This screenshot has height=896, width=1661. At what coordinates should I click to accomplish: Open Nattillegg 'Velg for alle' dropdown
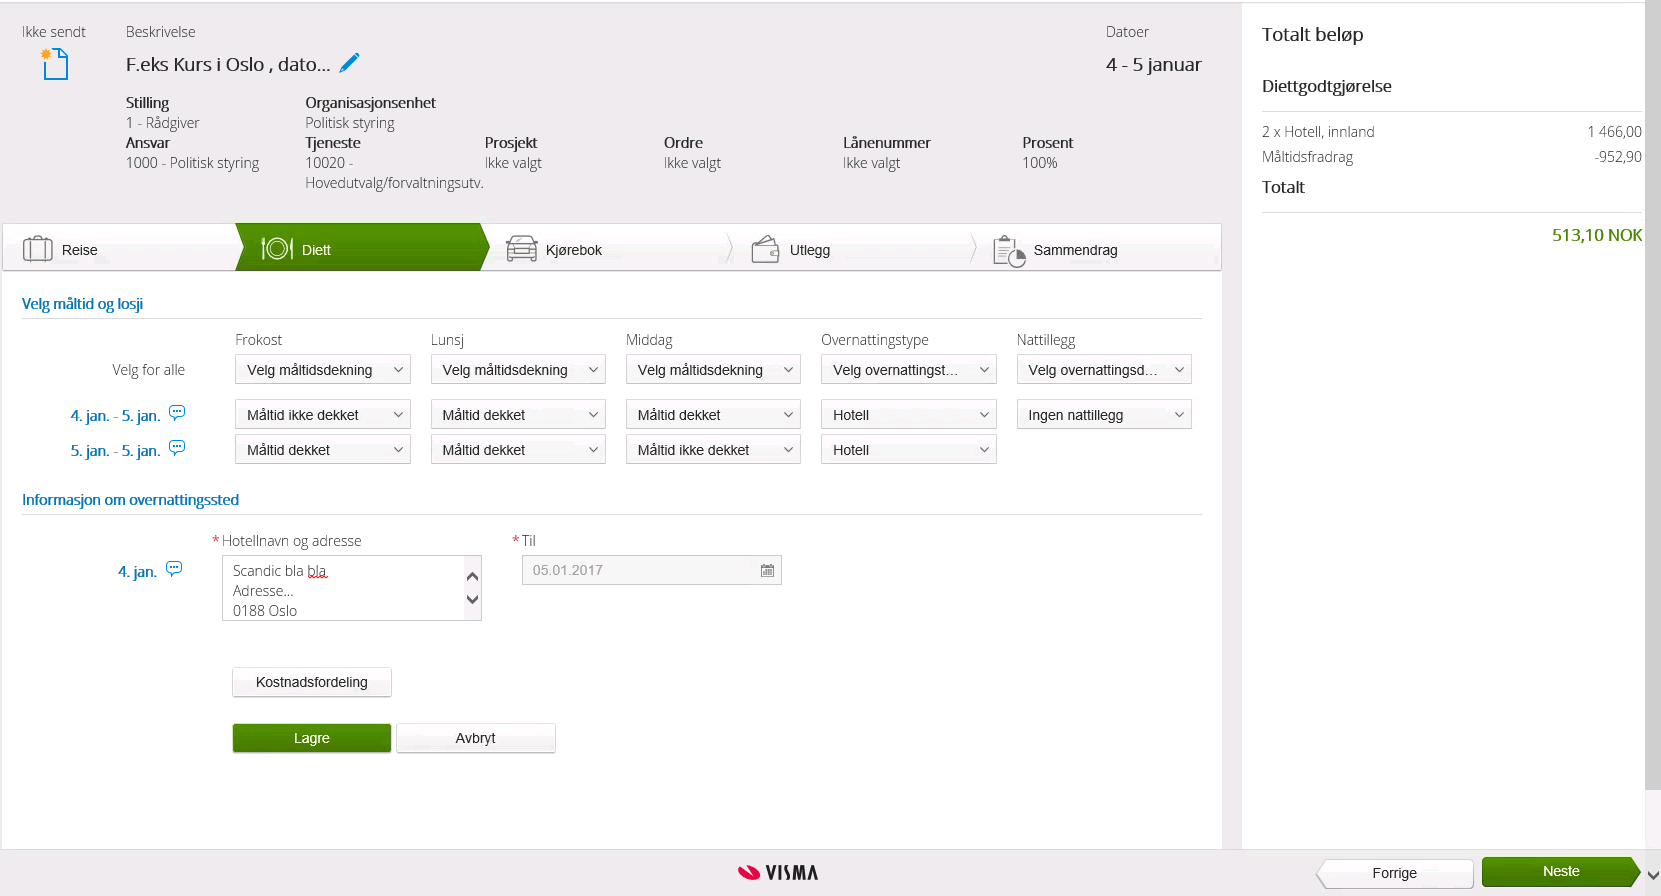[1104, 370]
